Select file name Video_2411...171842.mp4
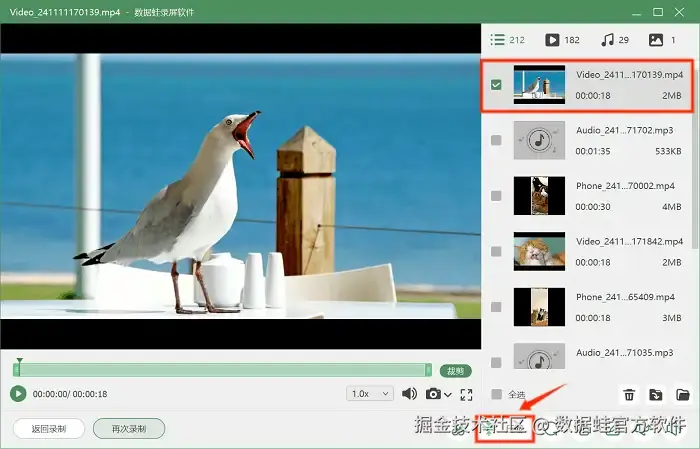The image size is (700, 449). coord(629,241)
